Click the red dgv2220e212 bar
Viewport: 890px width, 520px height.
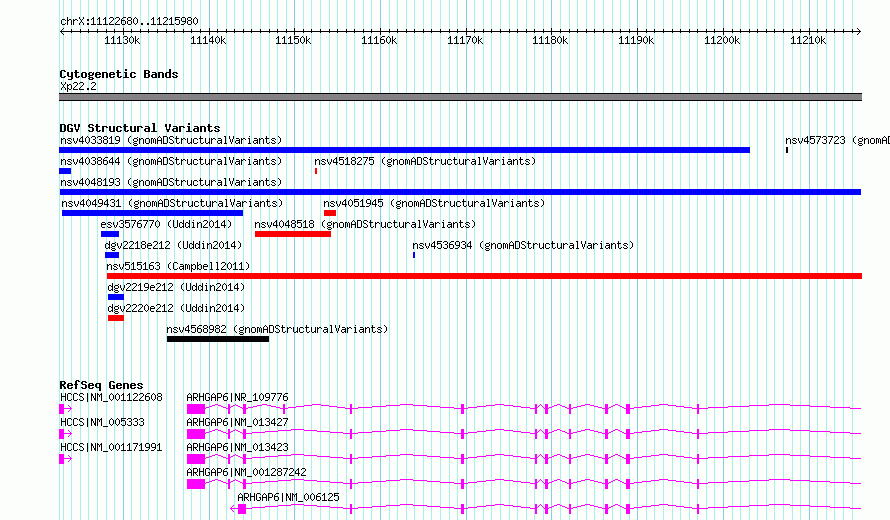coord(116,318)
